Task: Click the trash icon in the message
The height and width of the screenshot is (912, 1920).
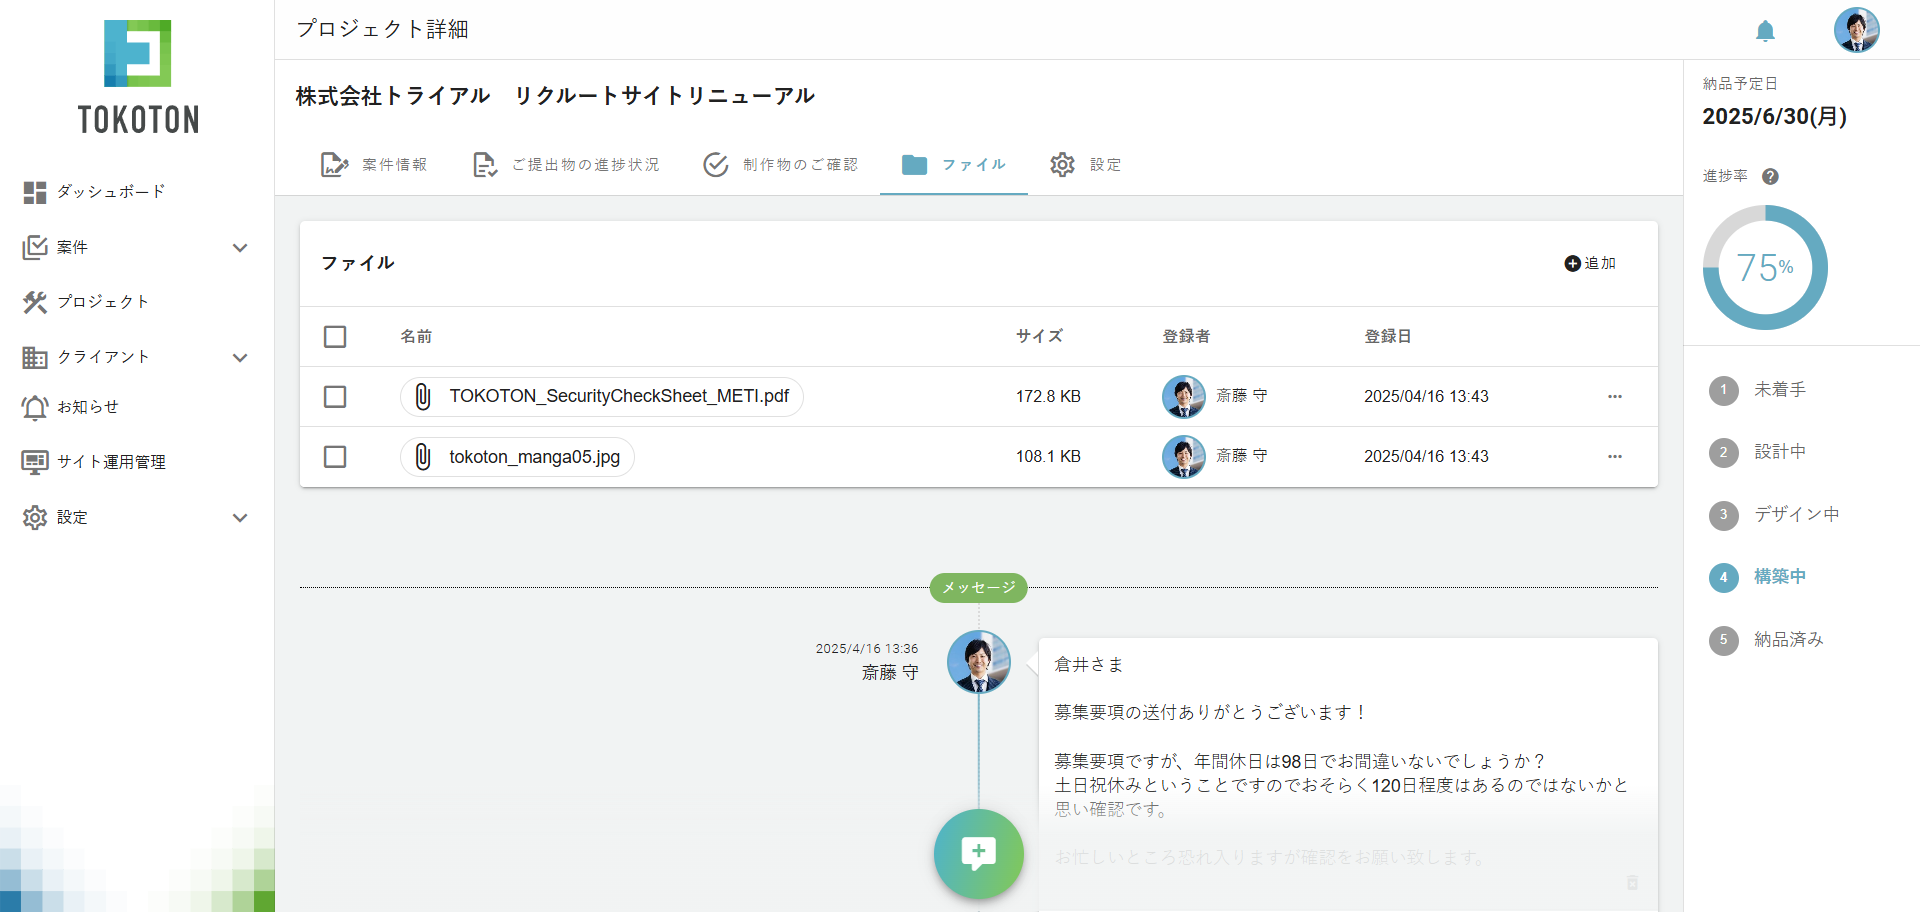Action: (x=1632, y=882)
